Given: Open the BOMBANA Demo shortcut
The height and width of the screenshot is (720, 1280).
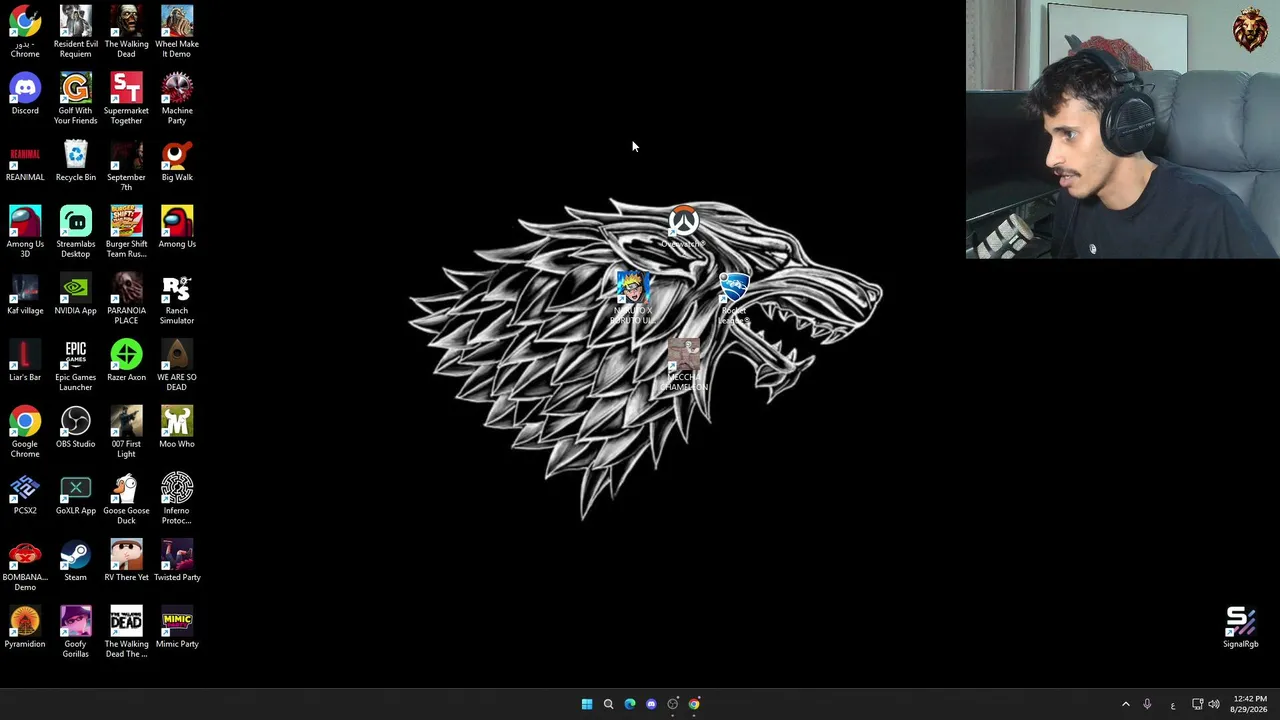Looking at the screenshot, I should pyautogui.click(x=25, y=565).
